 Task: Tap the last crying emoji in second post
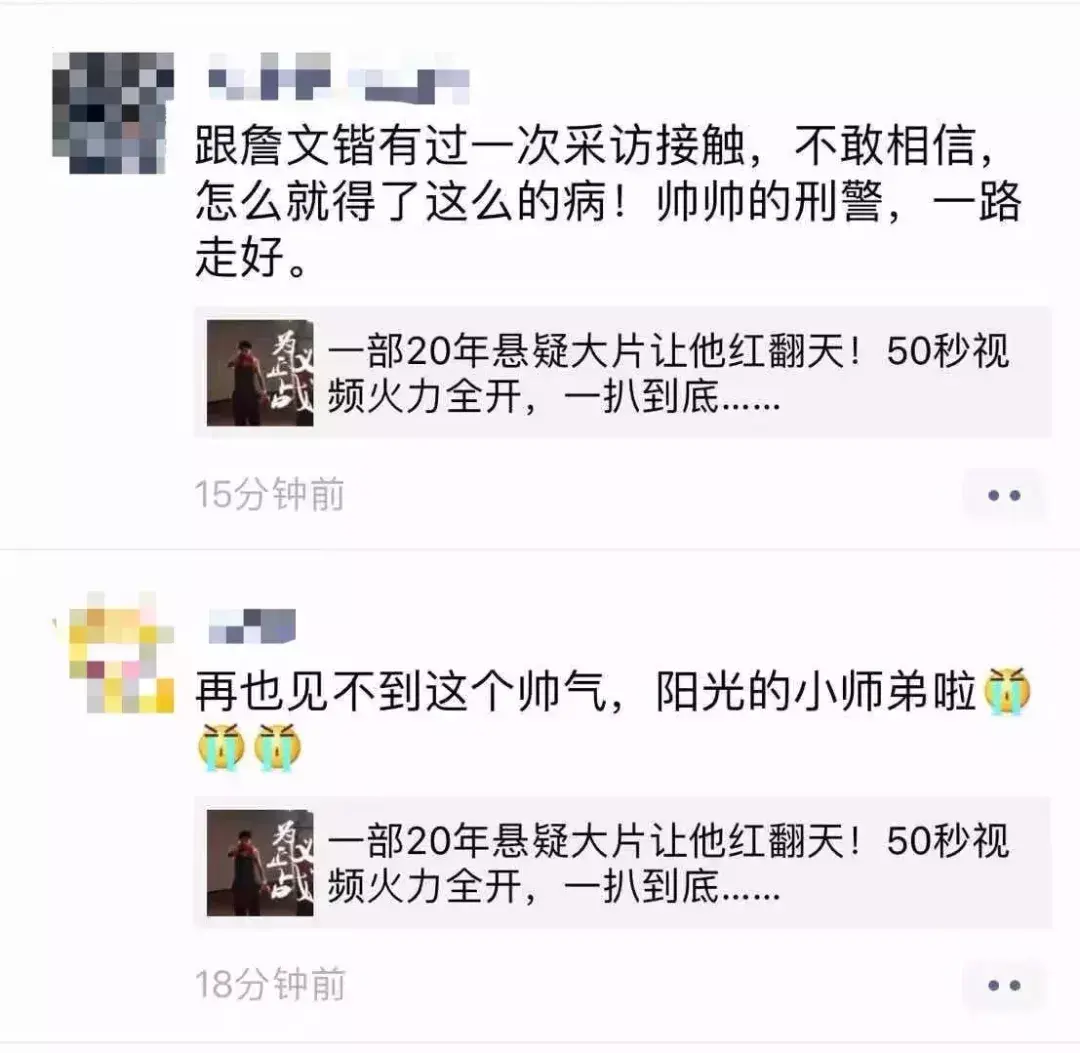tap(278, 747)
